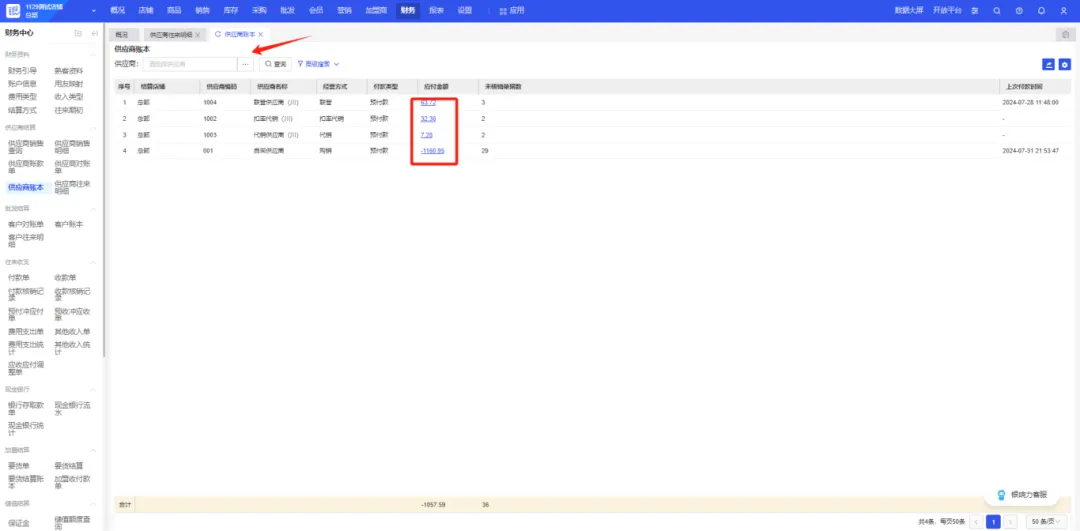Click the 查询 search button
The width and height of the screenshot is (1080, 531).
coord(275,64)
